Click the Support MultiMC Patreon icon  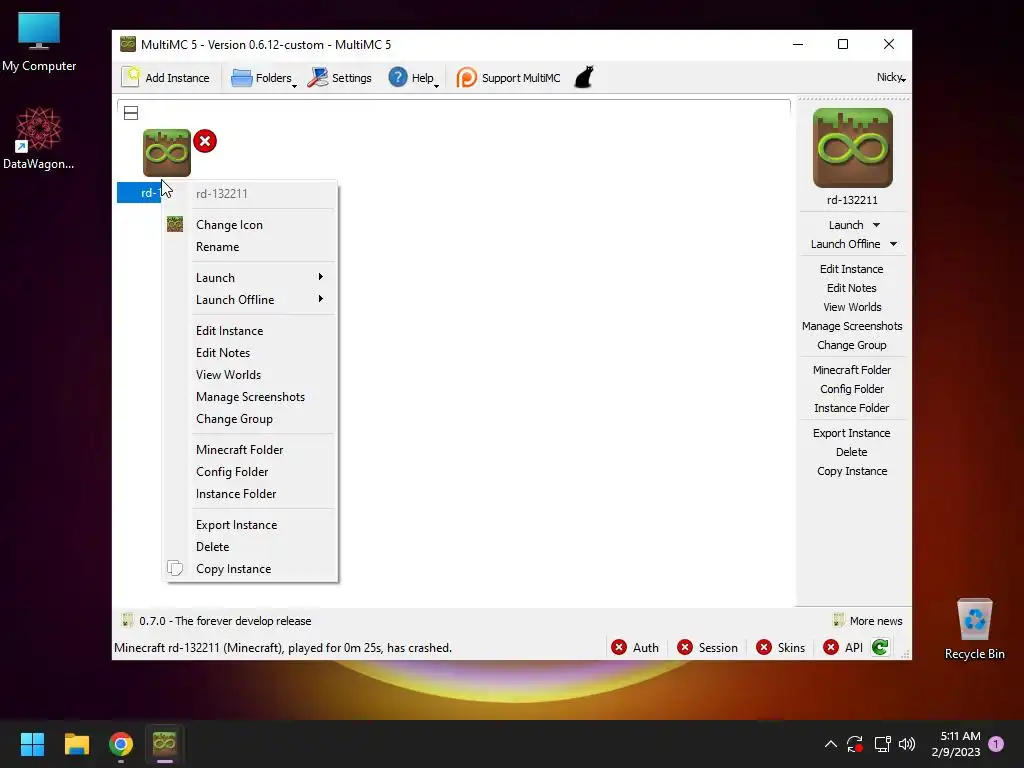tap(466, 78)
